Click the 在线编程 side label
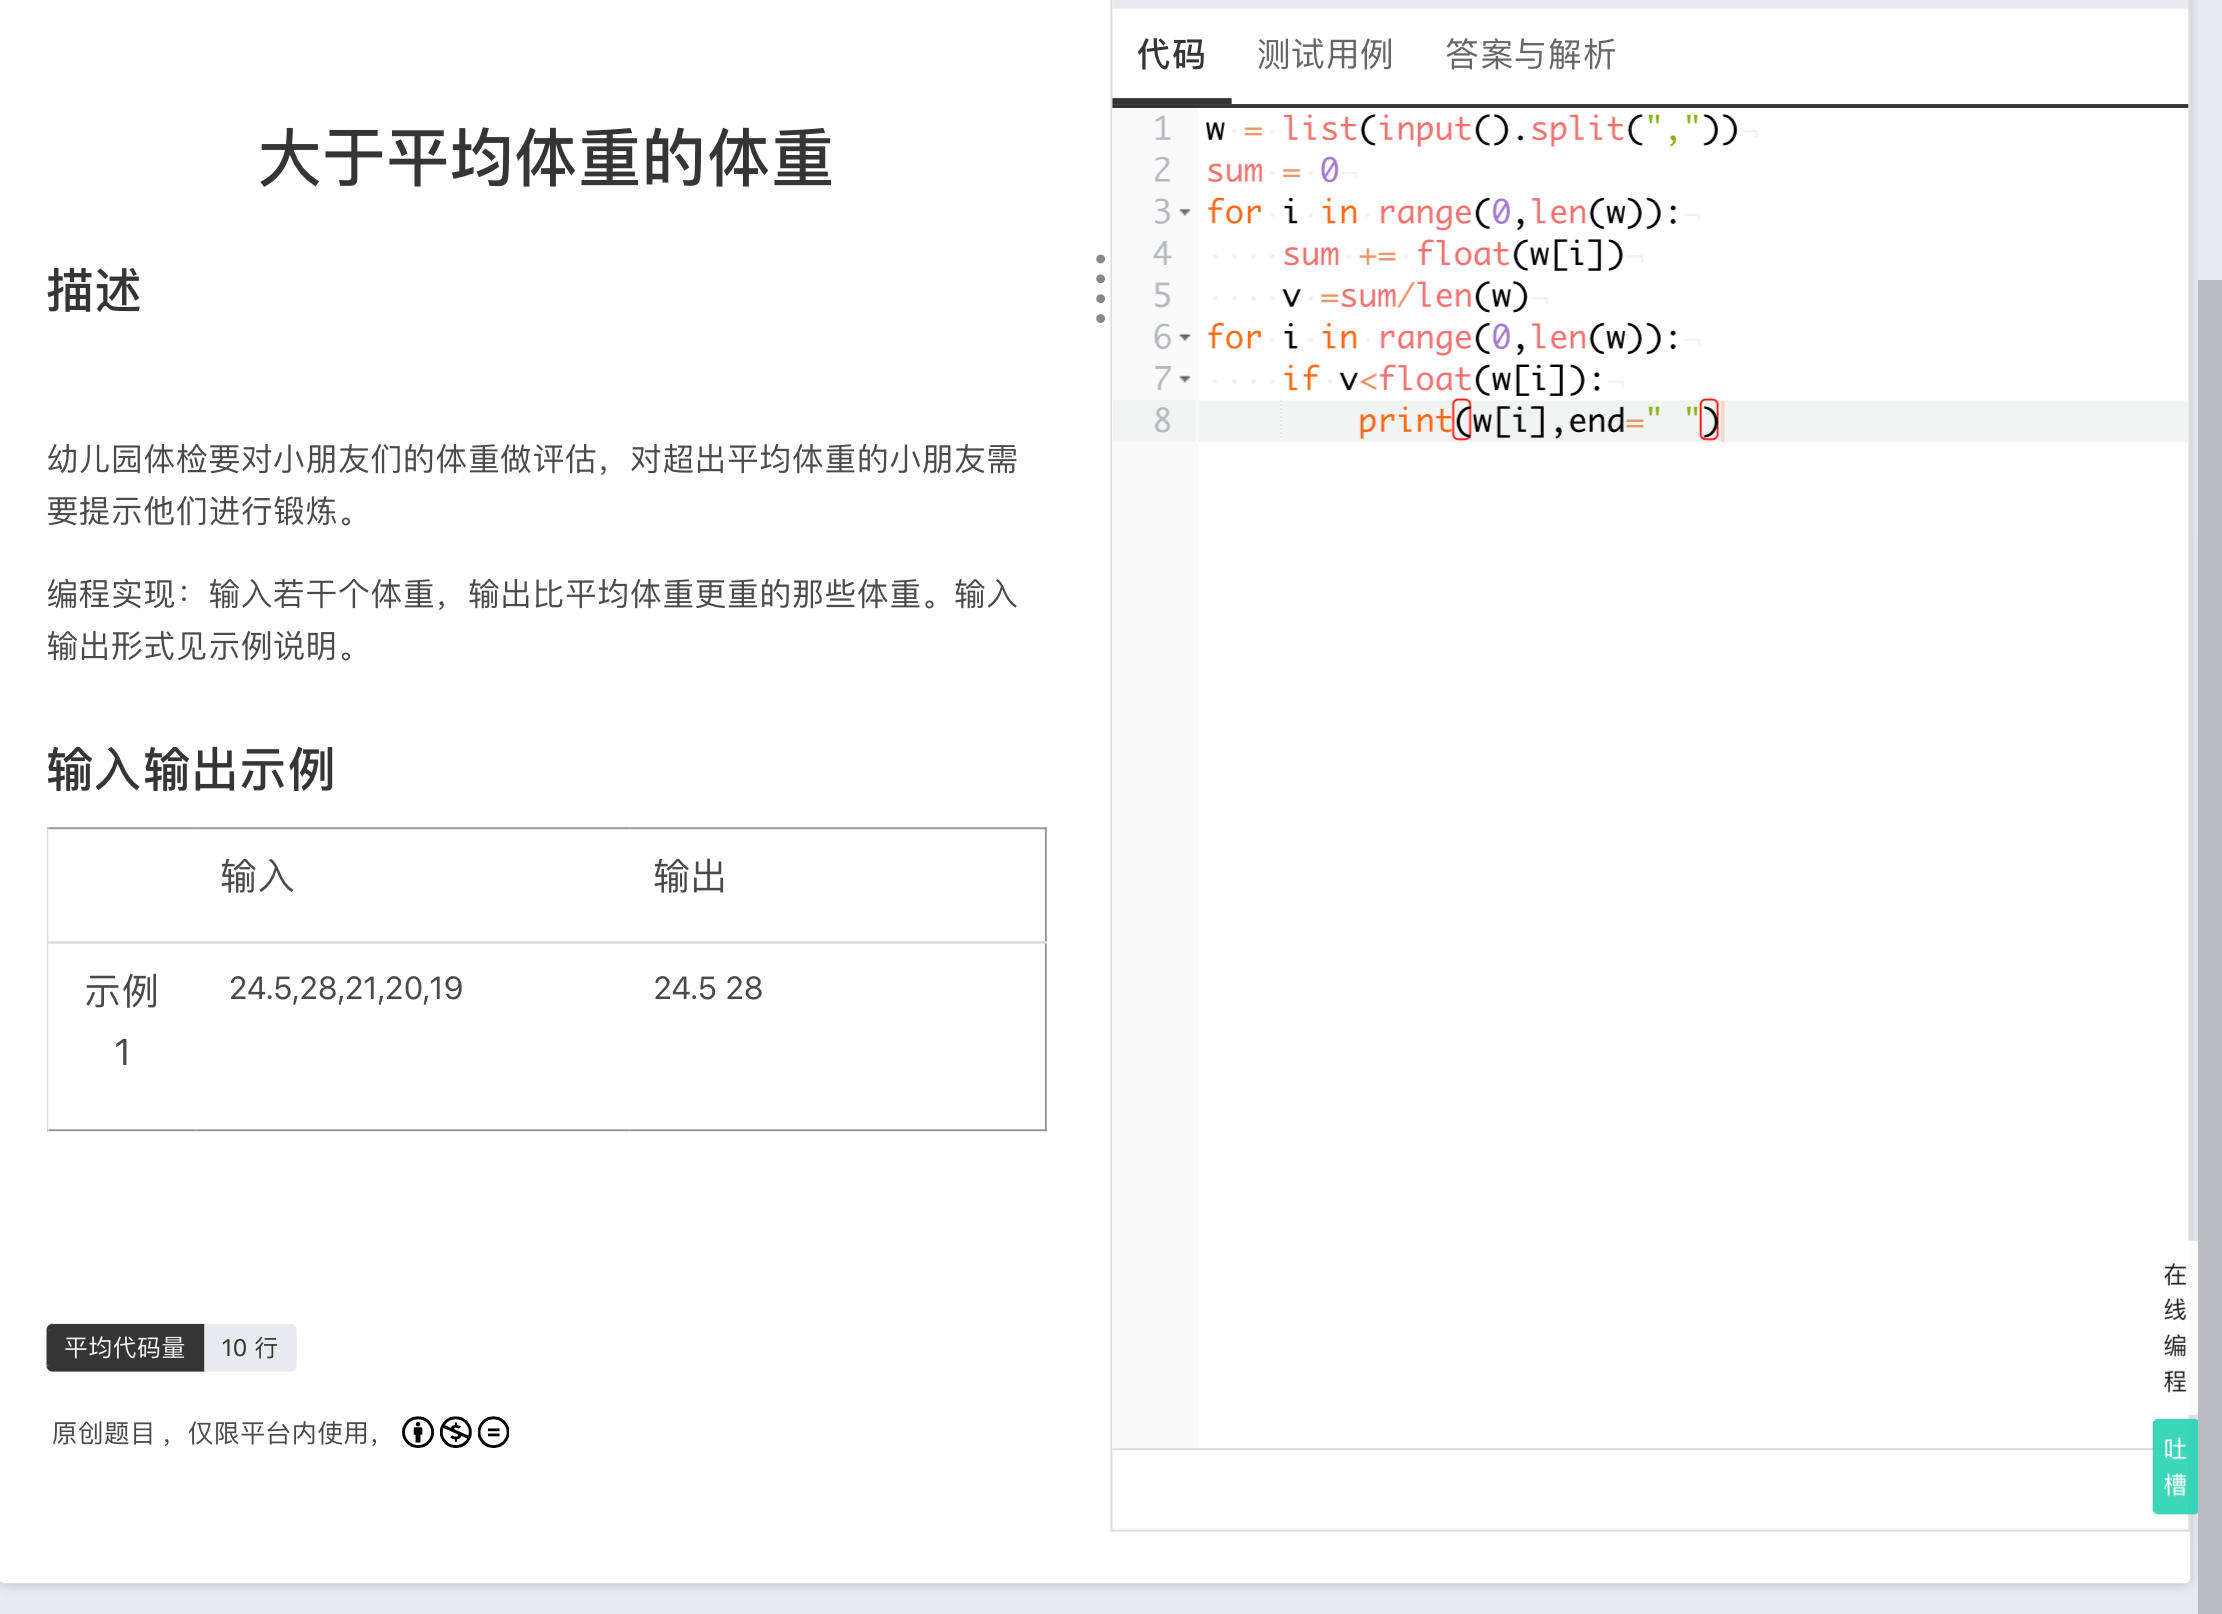Image resolution: width=2222 pixels, height=1614 pixels. click(2174, 1327)
